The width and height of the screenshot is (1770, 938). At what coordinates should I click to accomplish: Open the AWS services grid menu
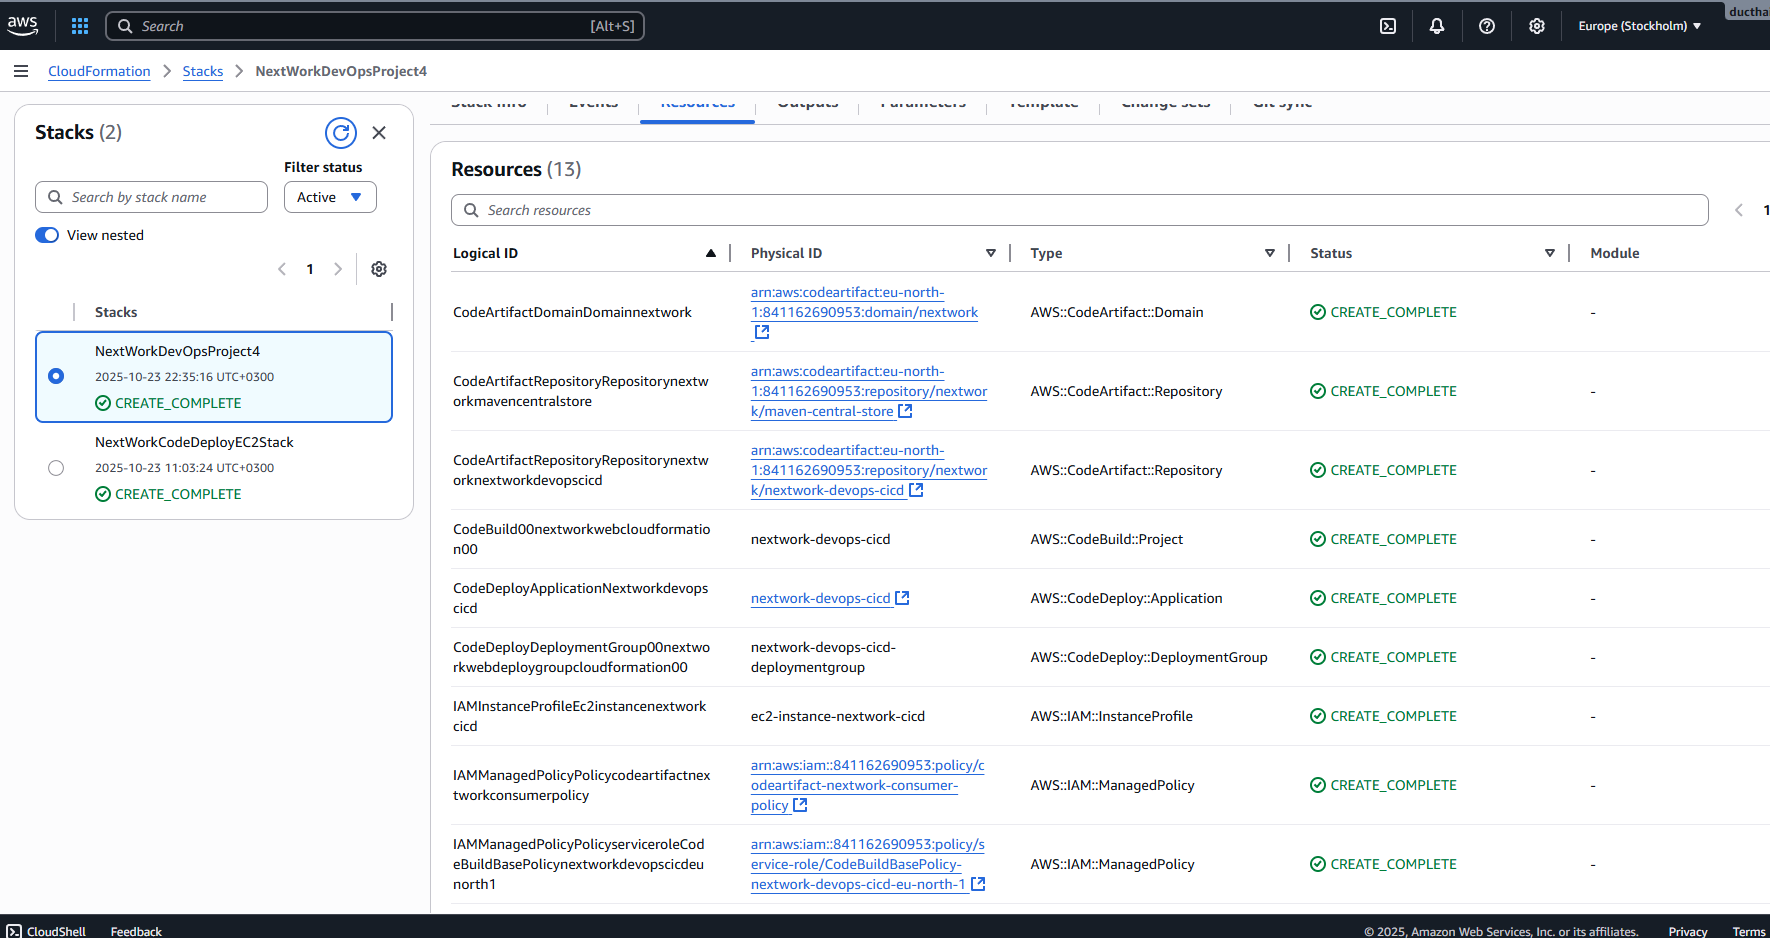[x=79, y=25]
